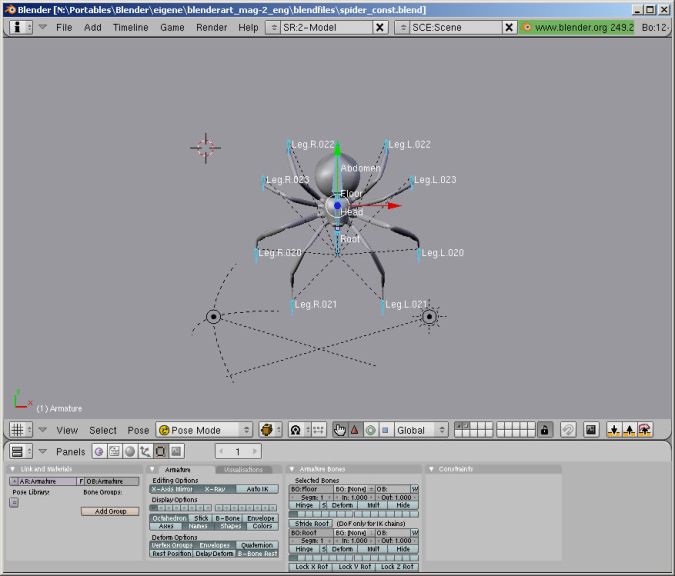The height and width of the screenshot is (576, 675).
Task: Toggle the X-Ray armature option
Action: (215, 489)
